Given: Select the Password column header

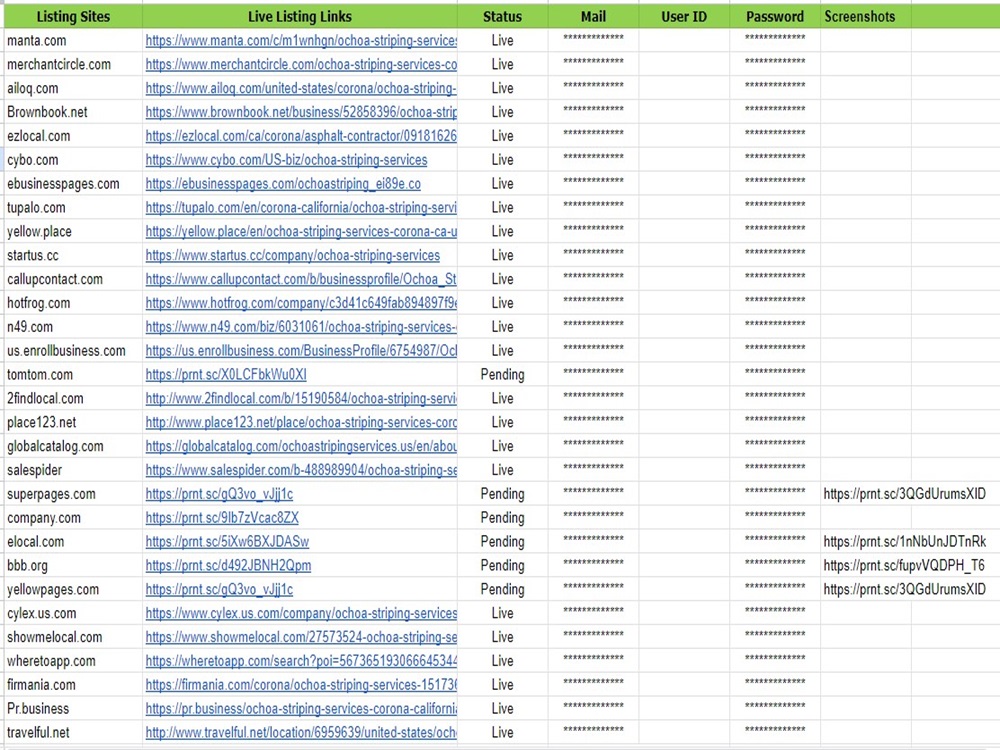Looking at the screenshot, I should (775, 17).
